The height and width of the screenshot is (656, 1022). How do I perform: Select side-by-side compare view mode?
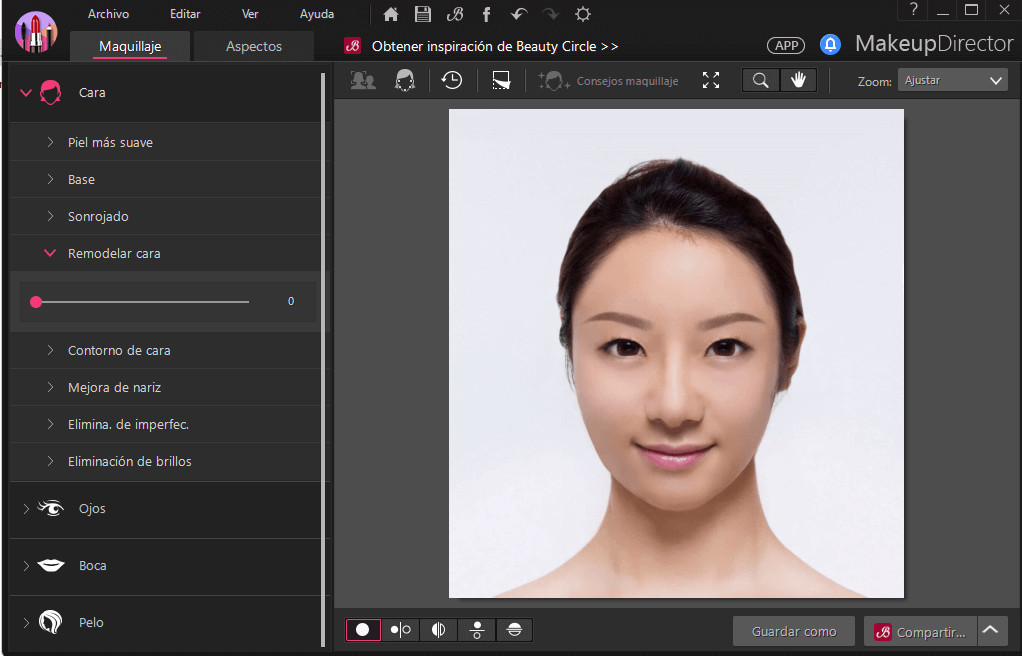pyautogui.click(x=401, y=630)
